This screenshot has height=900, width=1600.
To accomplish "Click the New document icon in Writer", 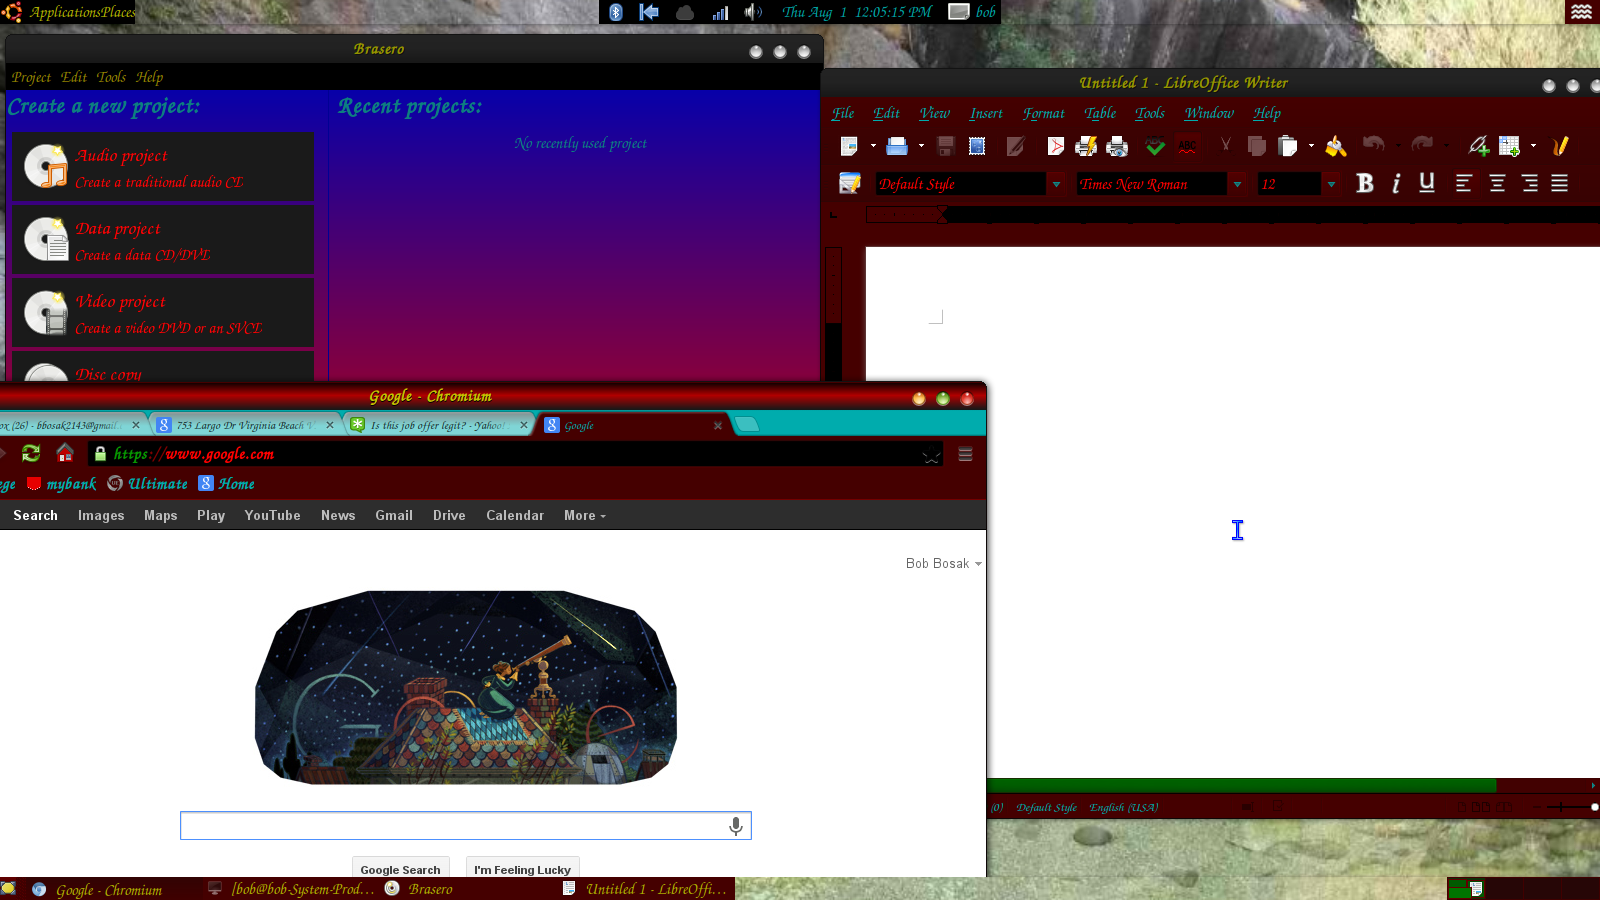I will 849,146.
